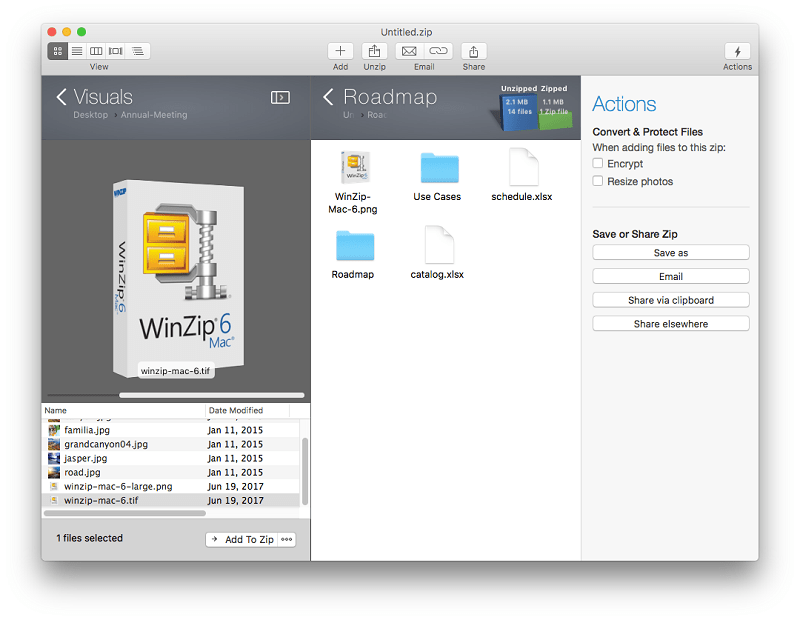The width and height of the screenshot is (800, 620).
Task: Click the Email envelope toolbar icon
Action: point(409,51)
